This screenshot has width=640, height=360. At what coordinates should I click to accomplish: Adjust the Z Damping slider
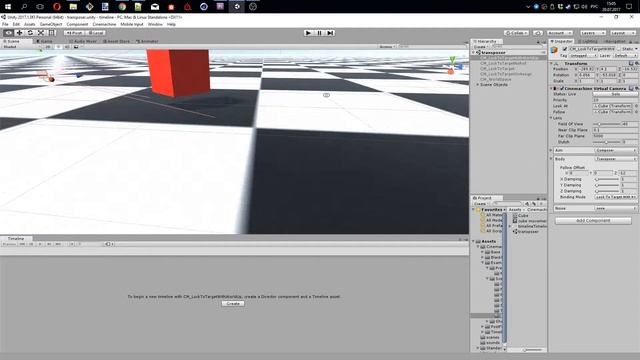[x=607, y=191]
